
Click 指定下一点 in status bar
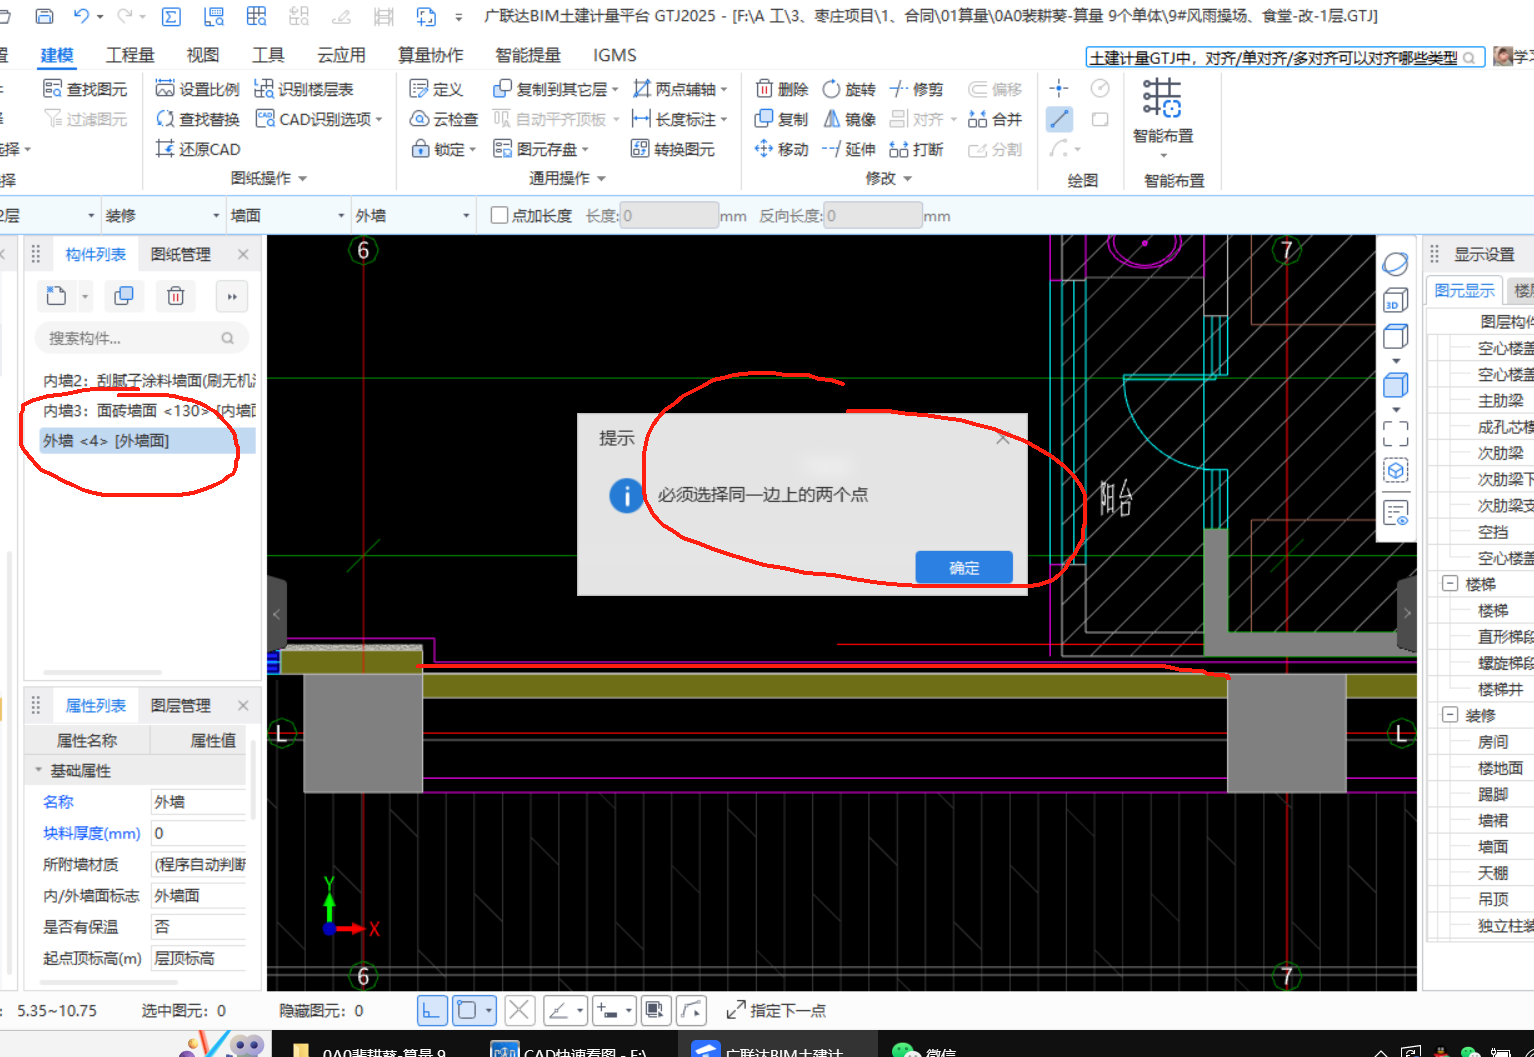[776, 1011]
